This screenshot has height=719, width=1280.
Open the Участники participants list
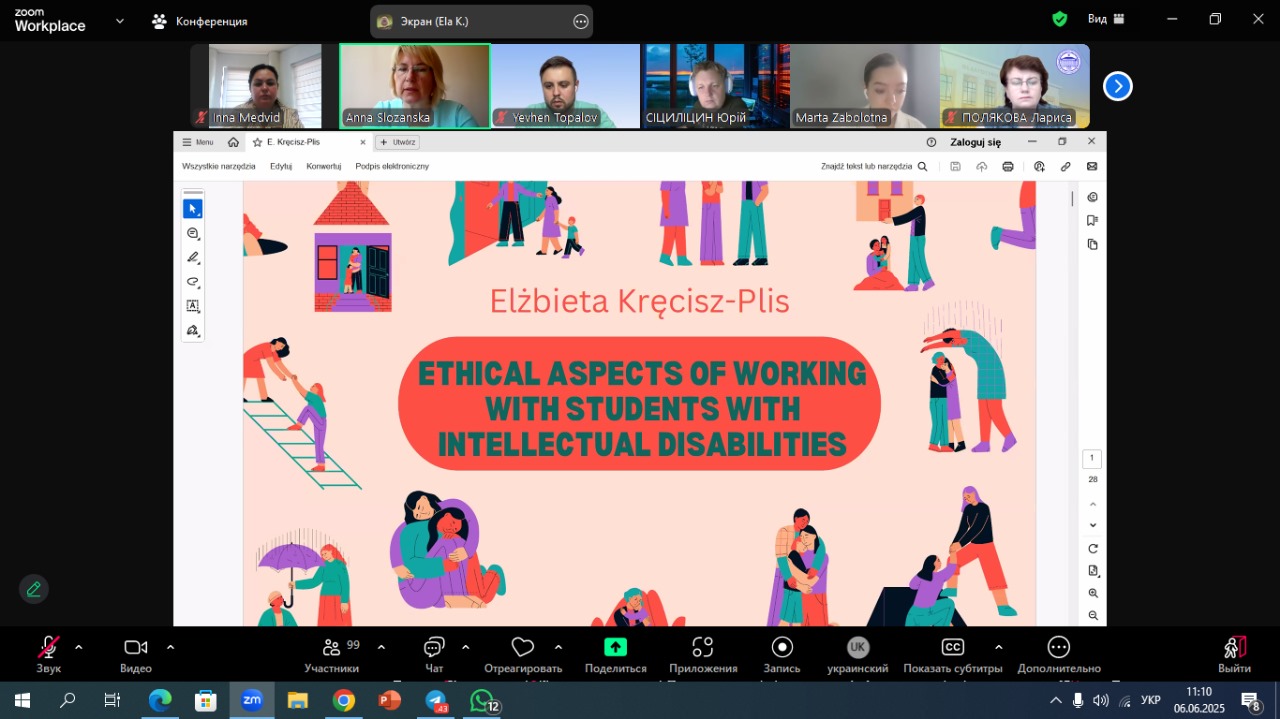(x=332, y=648)
